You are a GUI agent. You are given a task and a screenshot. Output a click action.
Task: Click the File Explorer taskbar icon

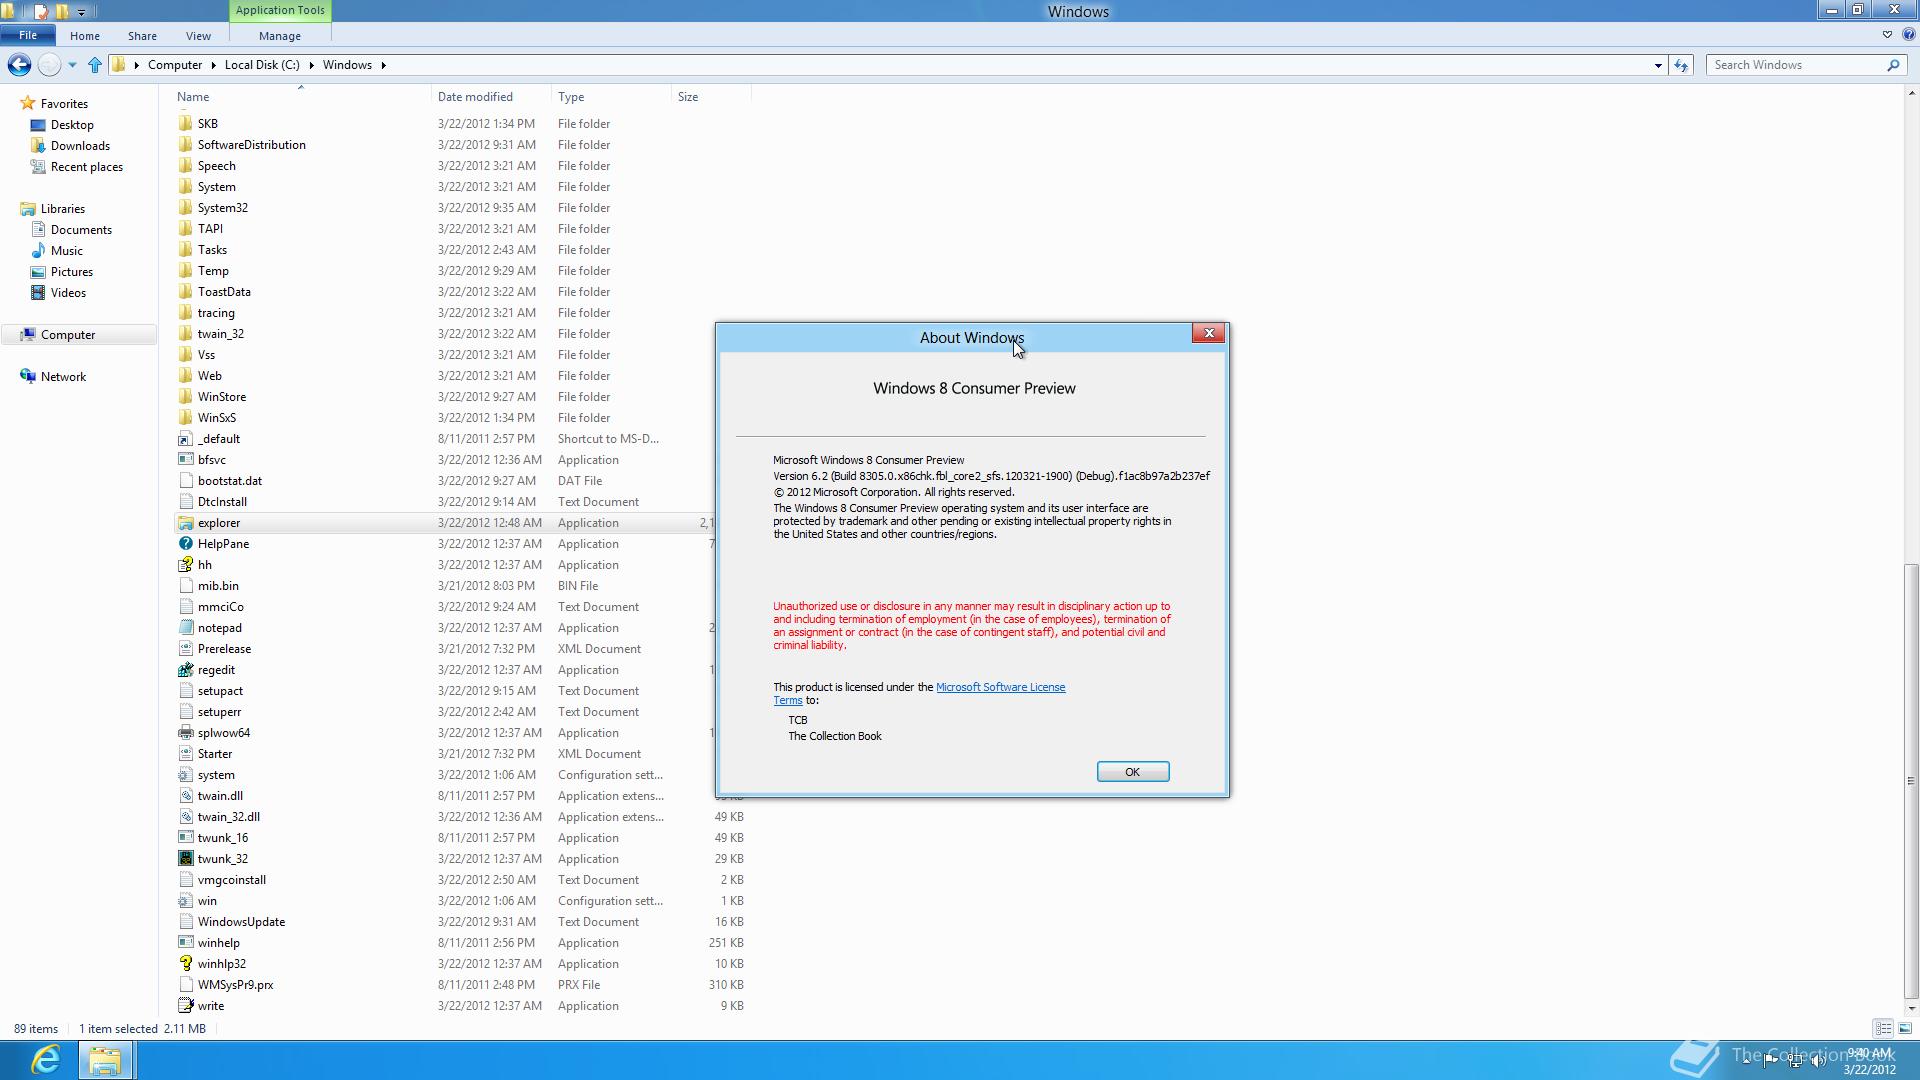pyautogui.click(x=104, y=1059)
